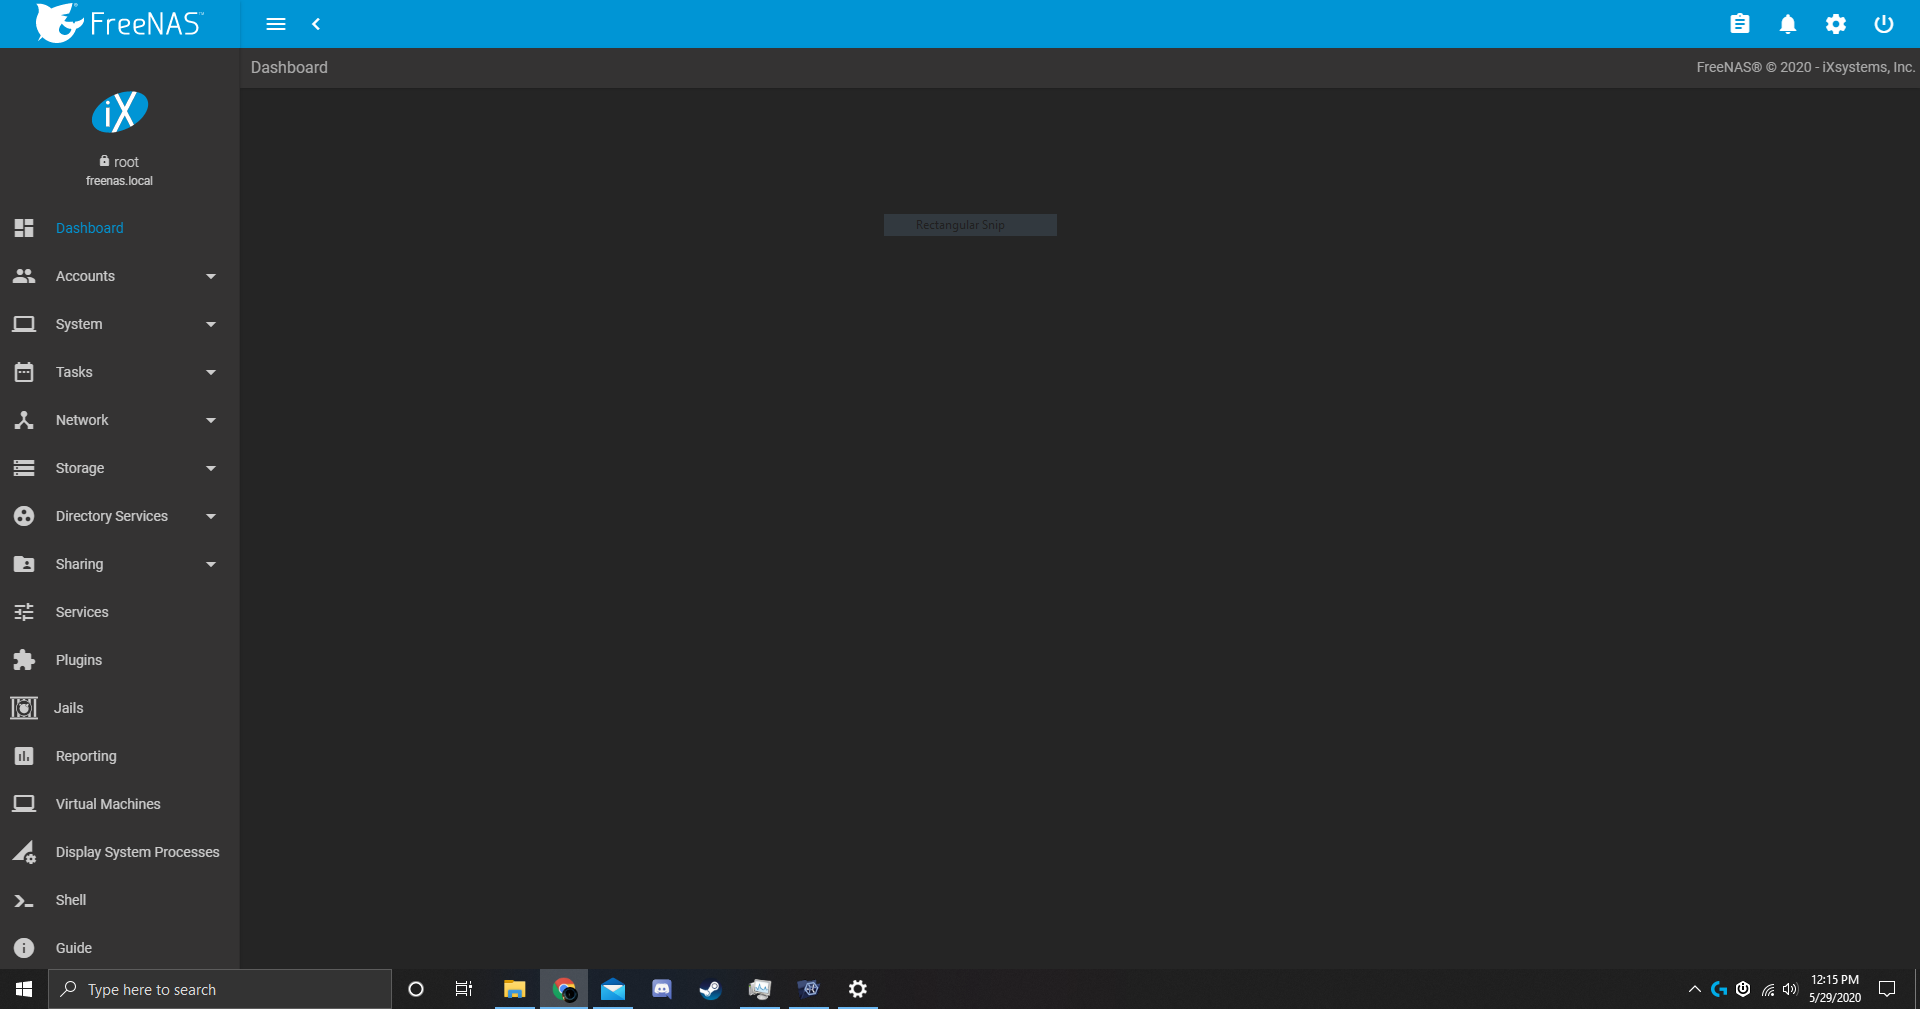Open Mail app from taskbar
Screen dimensions: 1920x1009
click(613, 989)
